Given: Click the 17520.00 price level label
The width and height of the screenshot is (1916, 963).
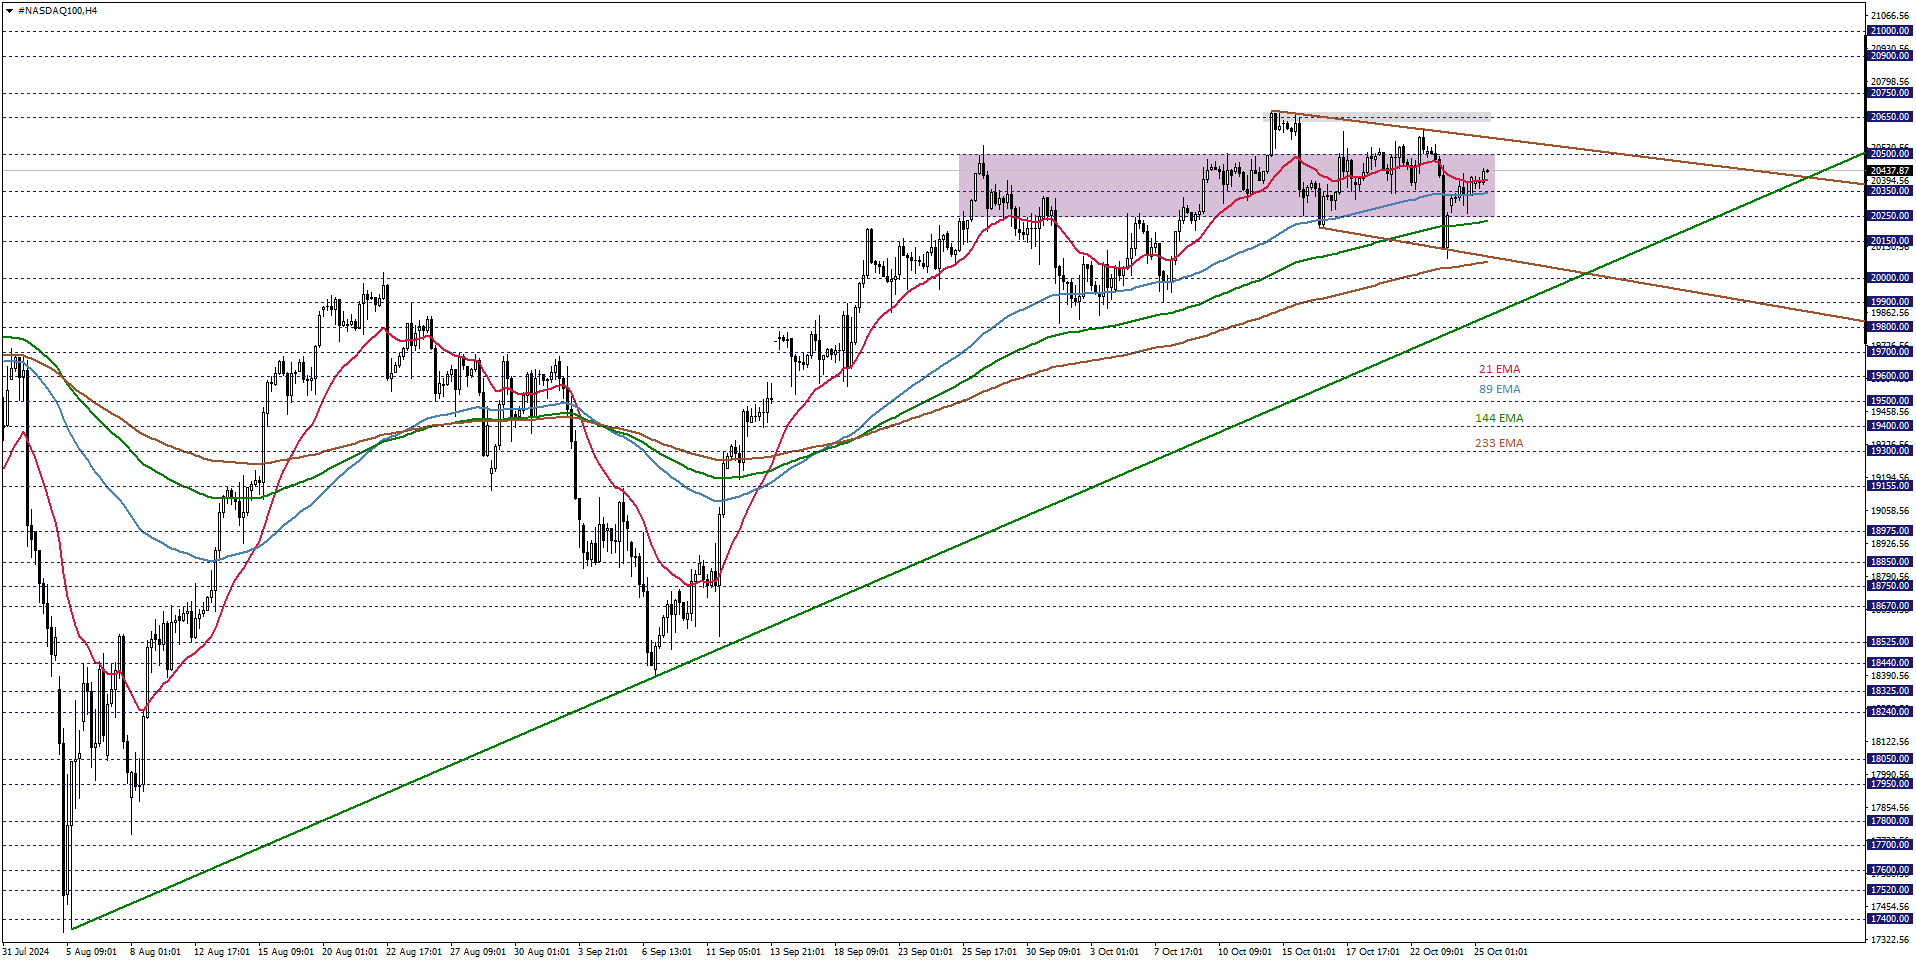Looking at the screenshot, I should tap(1890, 890).
